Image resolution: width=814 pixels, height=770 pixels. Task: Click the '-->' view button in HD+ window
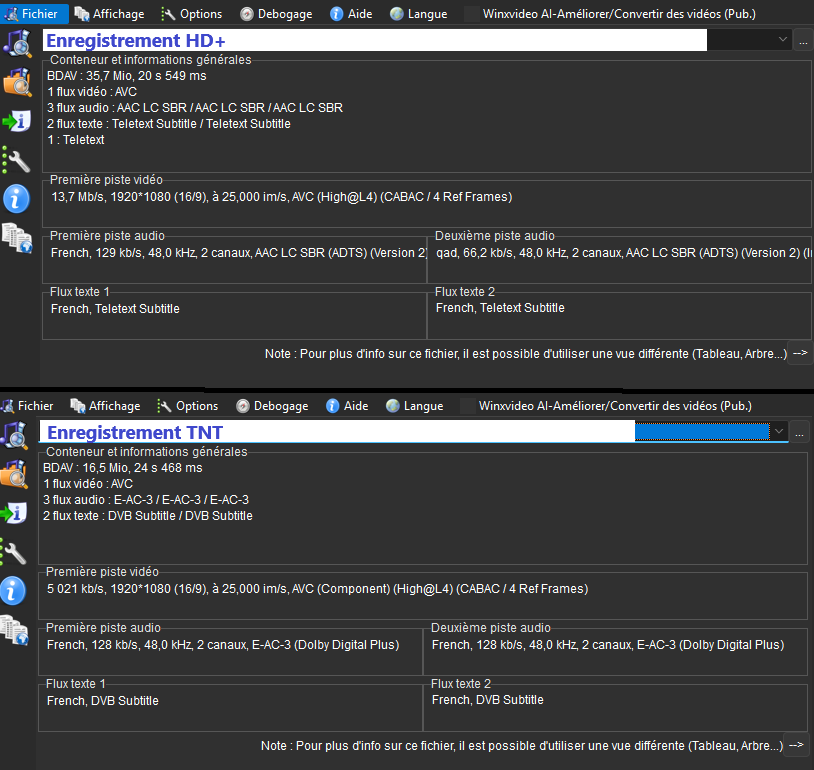point(800,353)
